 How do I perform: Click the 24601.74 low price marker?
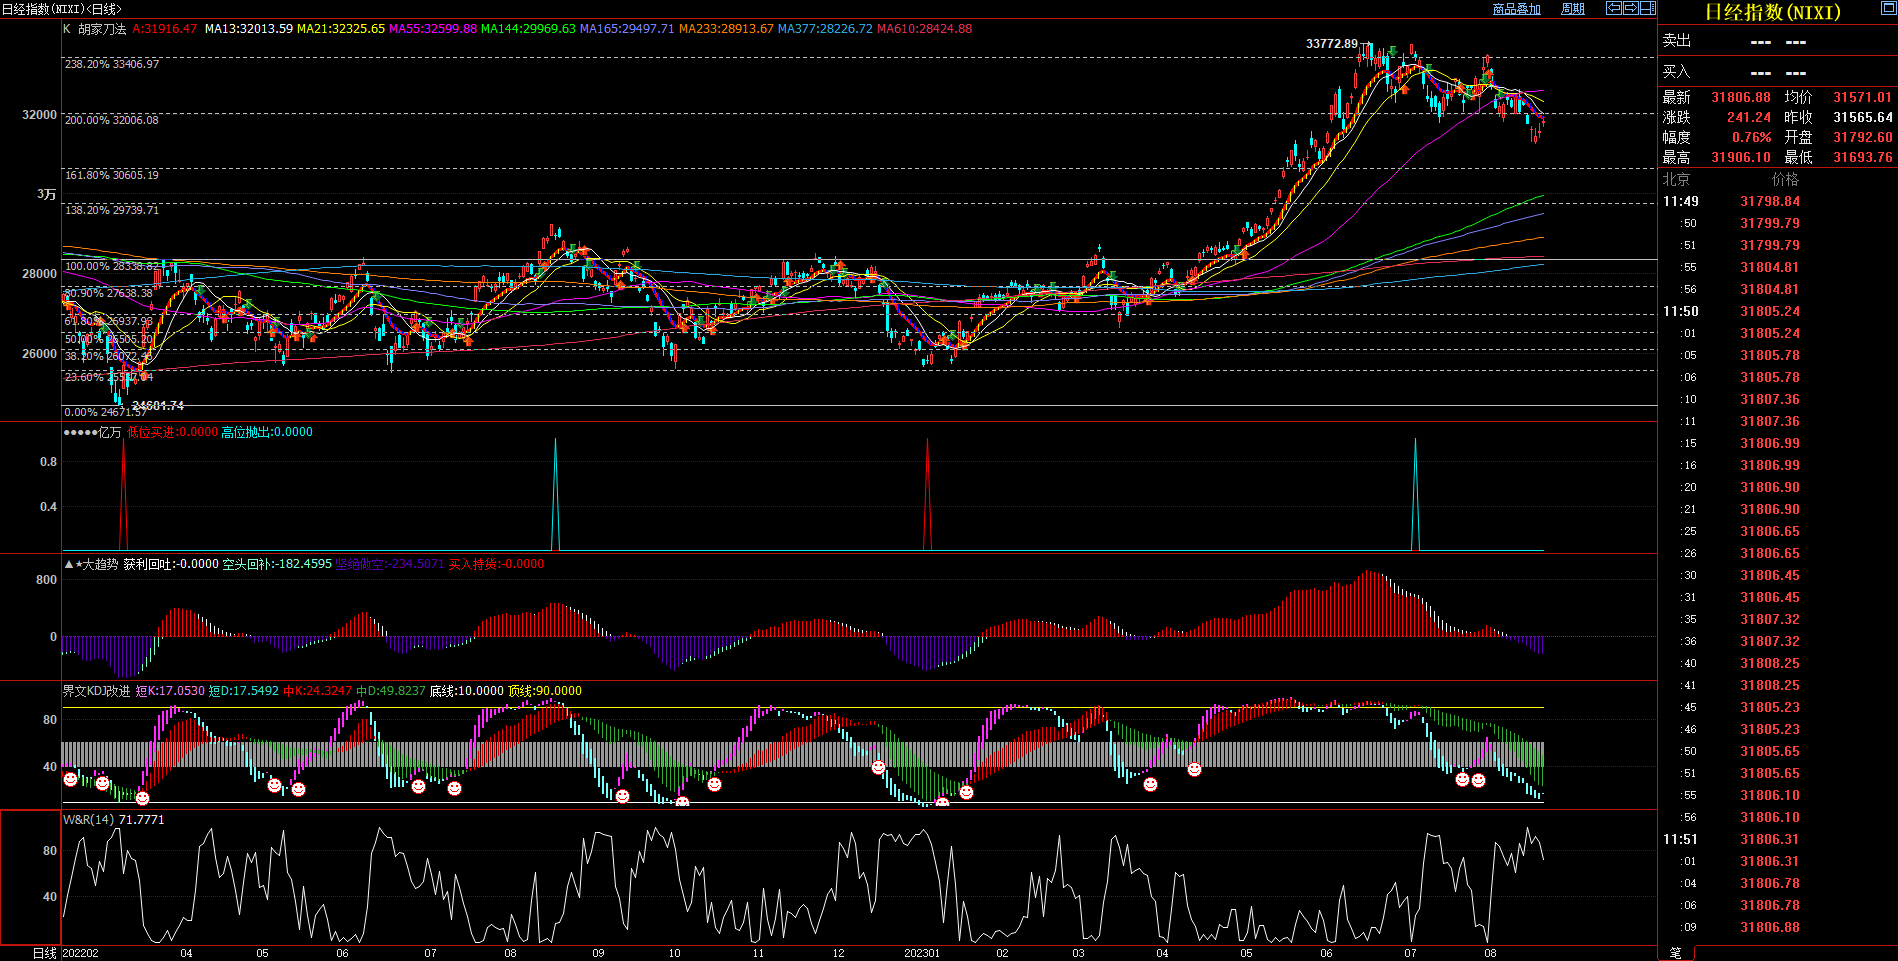[x=158, y=406]
